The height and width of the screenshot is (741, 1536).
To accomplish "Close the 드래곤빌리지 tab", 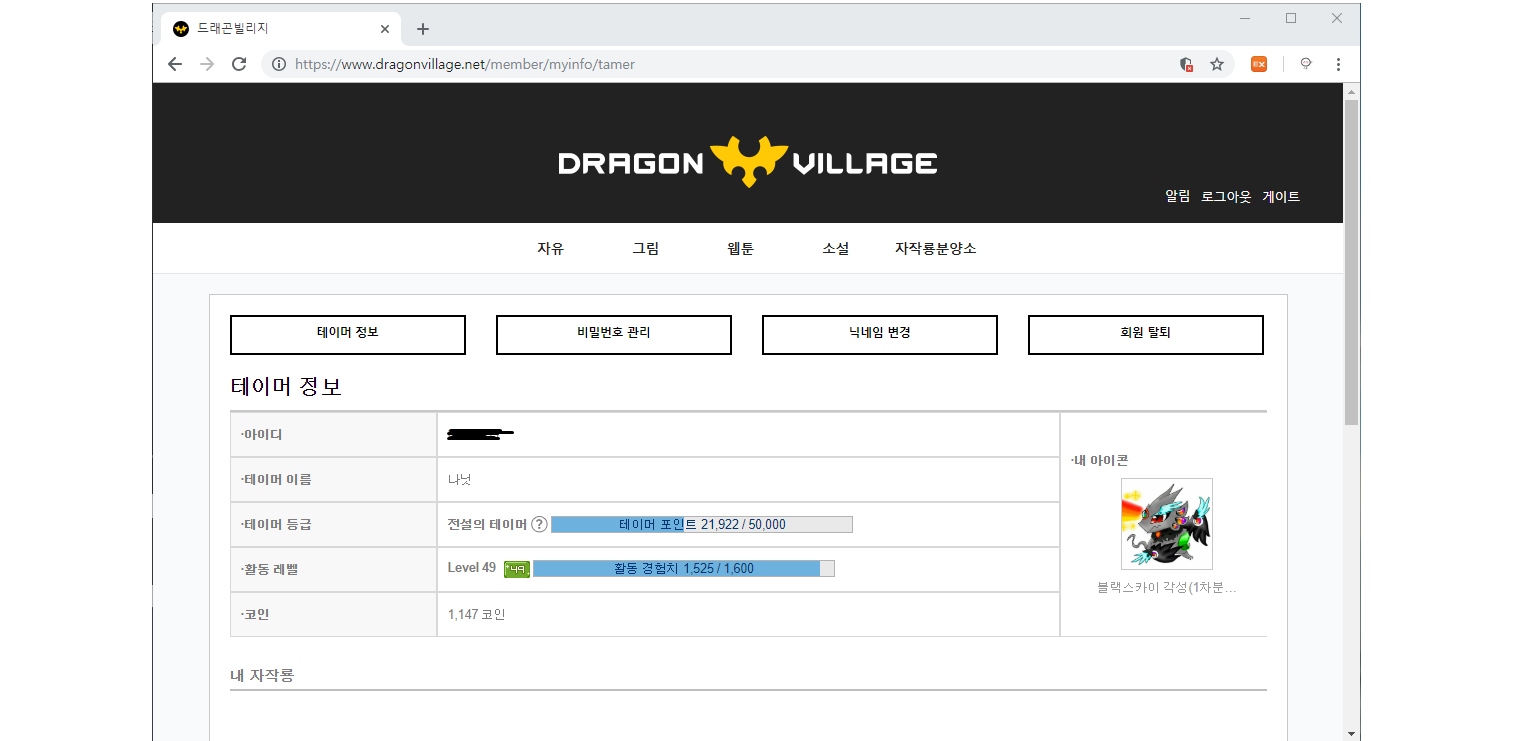I will [x=385, y=29].
